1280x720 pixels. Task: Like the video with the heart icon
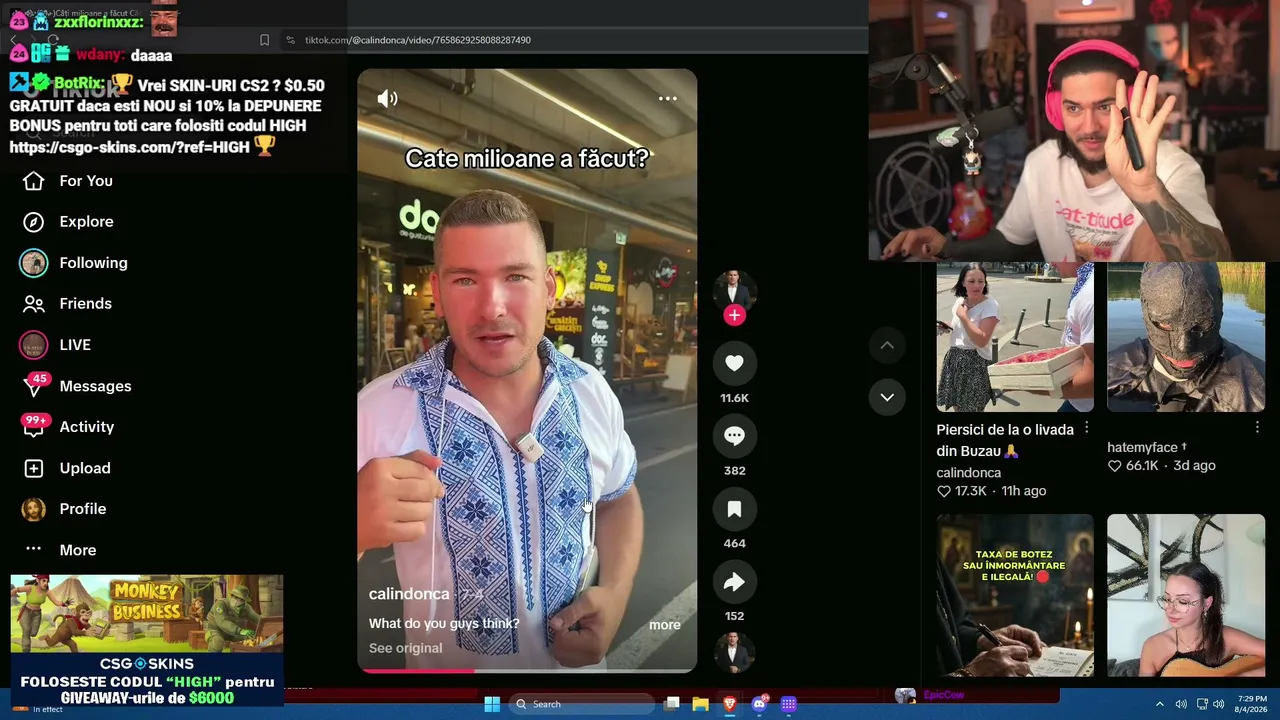[734, 363]
